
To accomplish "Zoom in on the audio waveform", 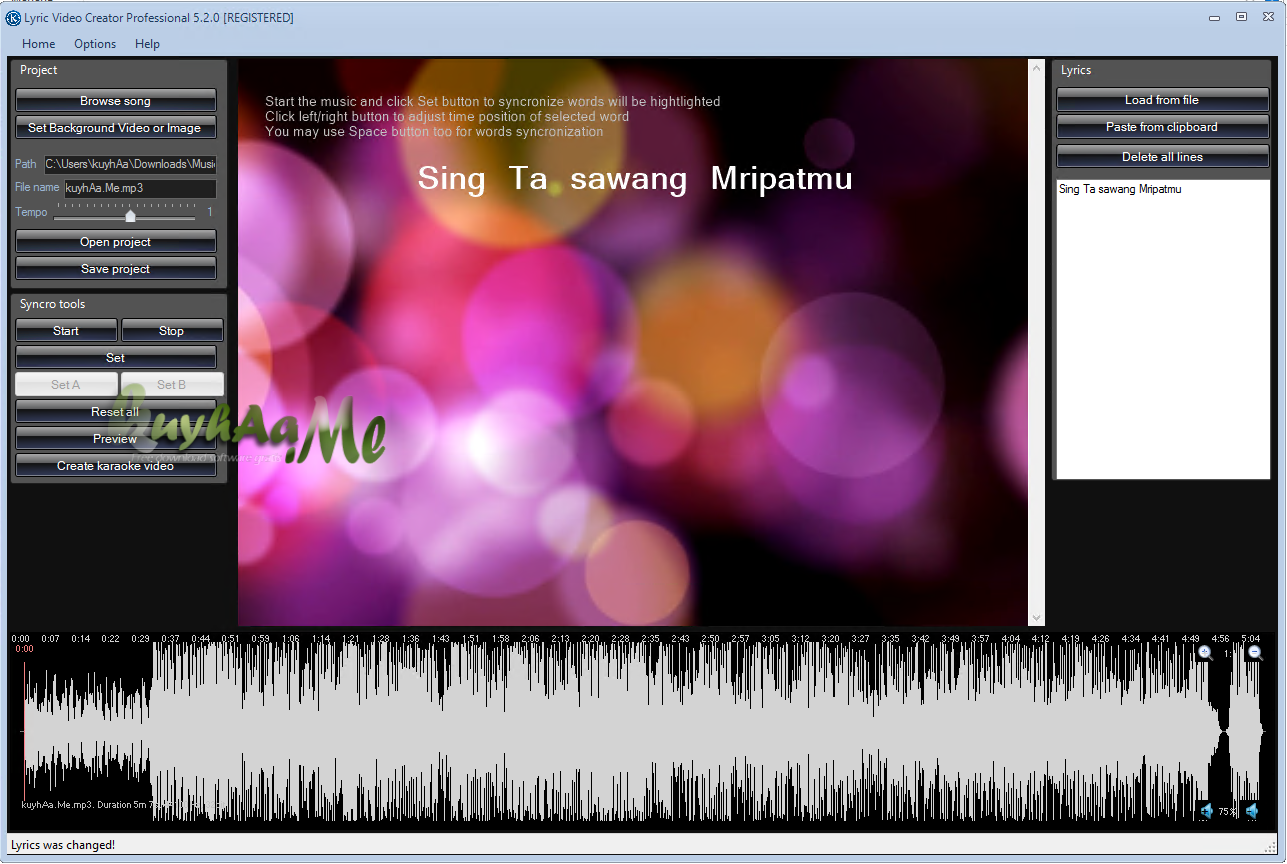I will point(1205,652).
